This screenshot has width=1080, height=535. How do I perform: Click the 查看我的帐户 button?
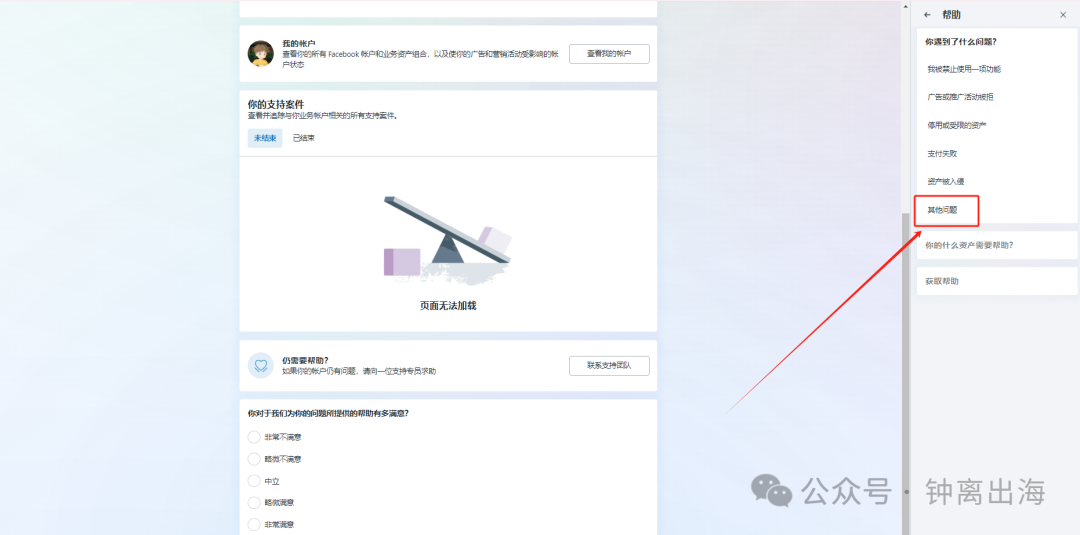point(609,54)
